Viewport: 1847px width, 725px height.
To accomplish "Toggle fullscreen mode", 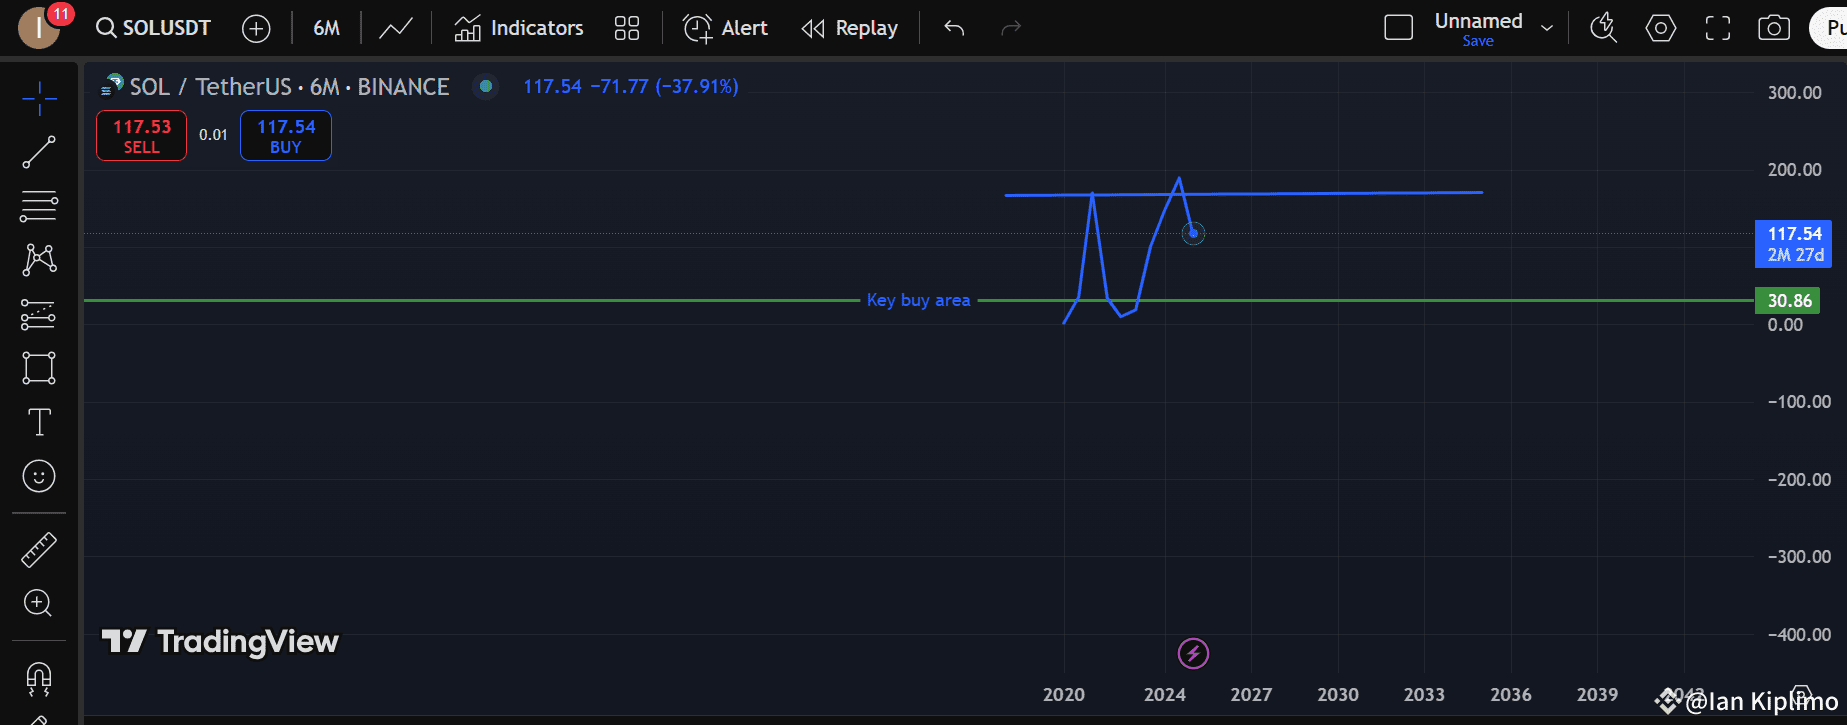I will coord(1718,28).
